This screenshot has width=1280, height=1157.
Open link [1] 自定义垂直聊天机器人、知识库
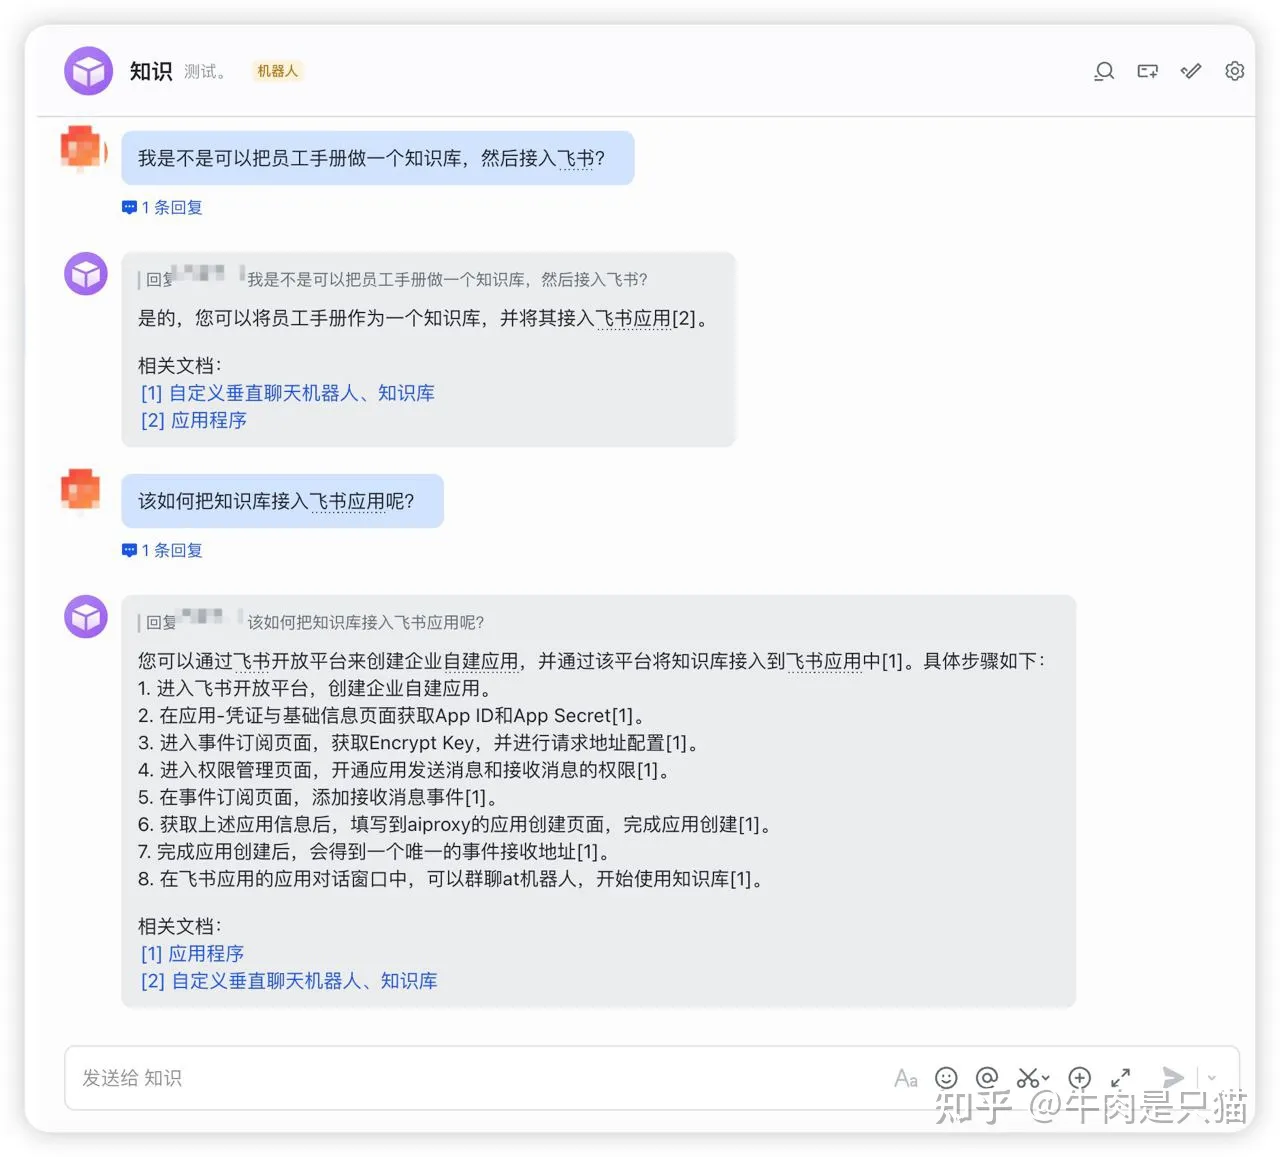coord(288,393)
